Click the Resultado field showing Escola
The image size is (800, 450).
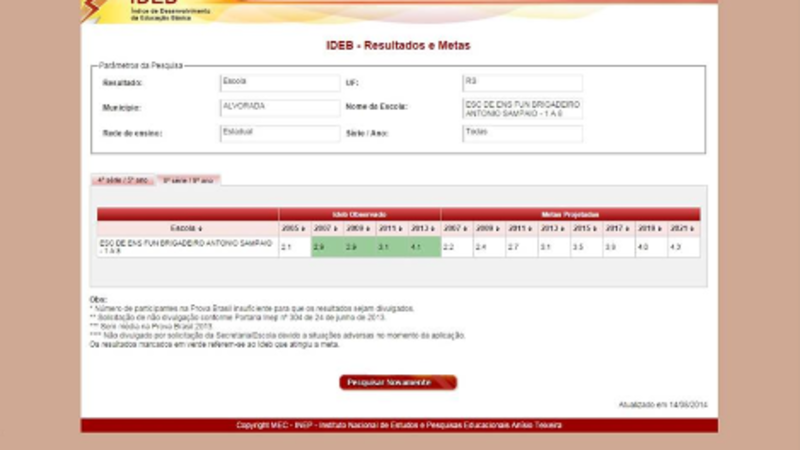[280, 83]
